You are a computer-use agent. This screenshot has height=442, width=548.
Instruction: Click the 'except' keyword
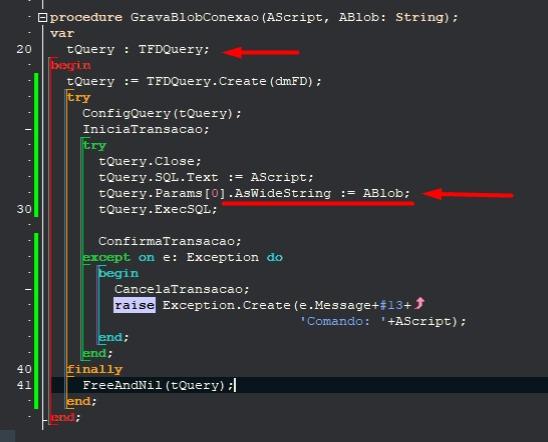click(106, 258)
